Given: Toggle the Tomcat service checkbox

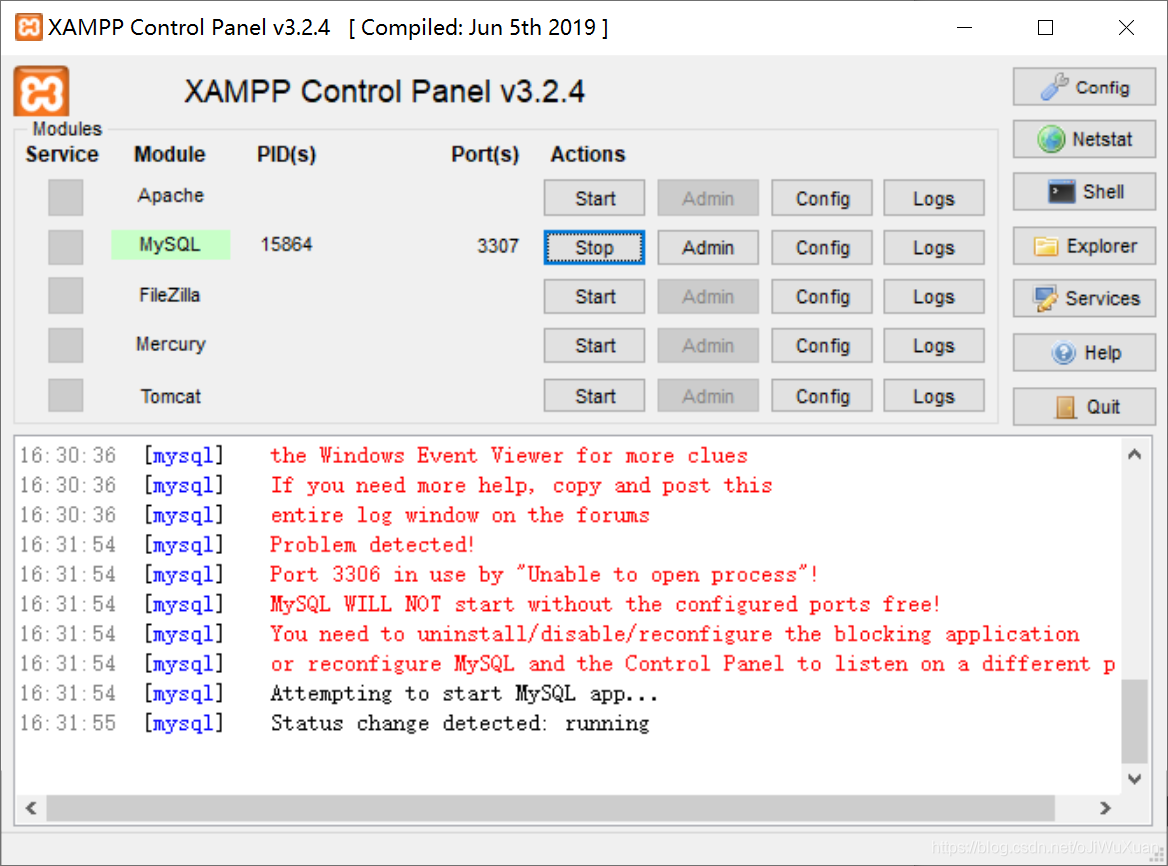Looking at the screenshot, I should click(66, 395).
